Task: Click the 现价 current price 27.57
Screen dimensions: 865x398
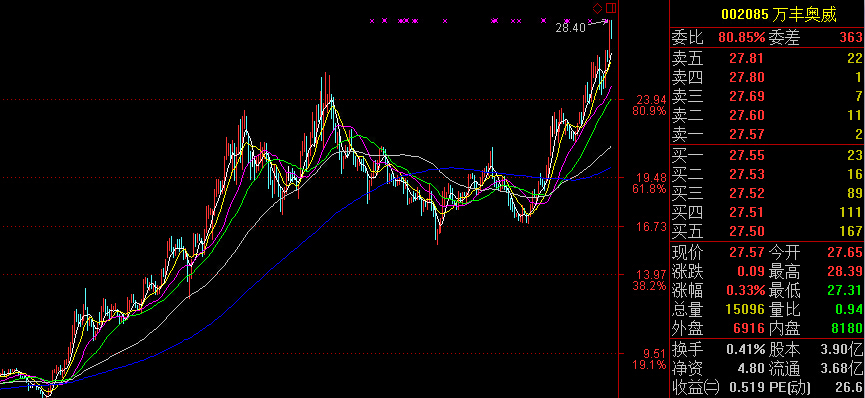Action: [x=747, y=253]
